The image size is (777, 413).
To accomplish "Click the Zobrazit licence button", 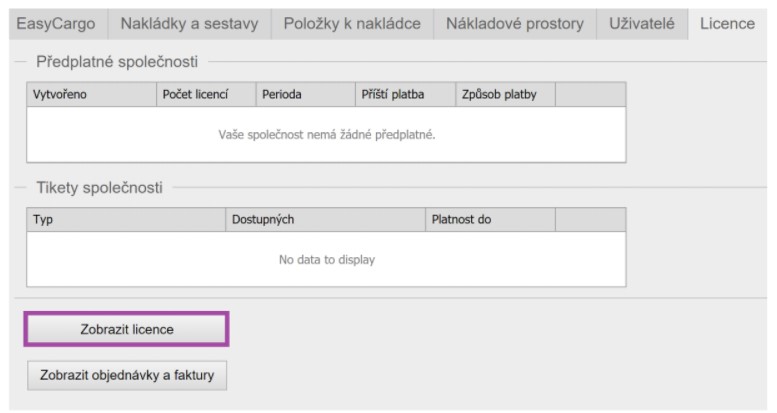I will tap(127, 329).
